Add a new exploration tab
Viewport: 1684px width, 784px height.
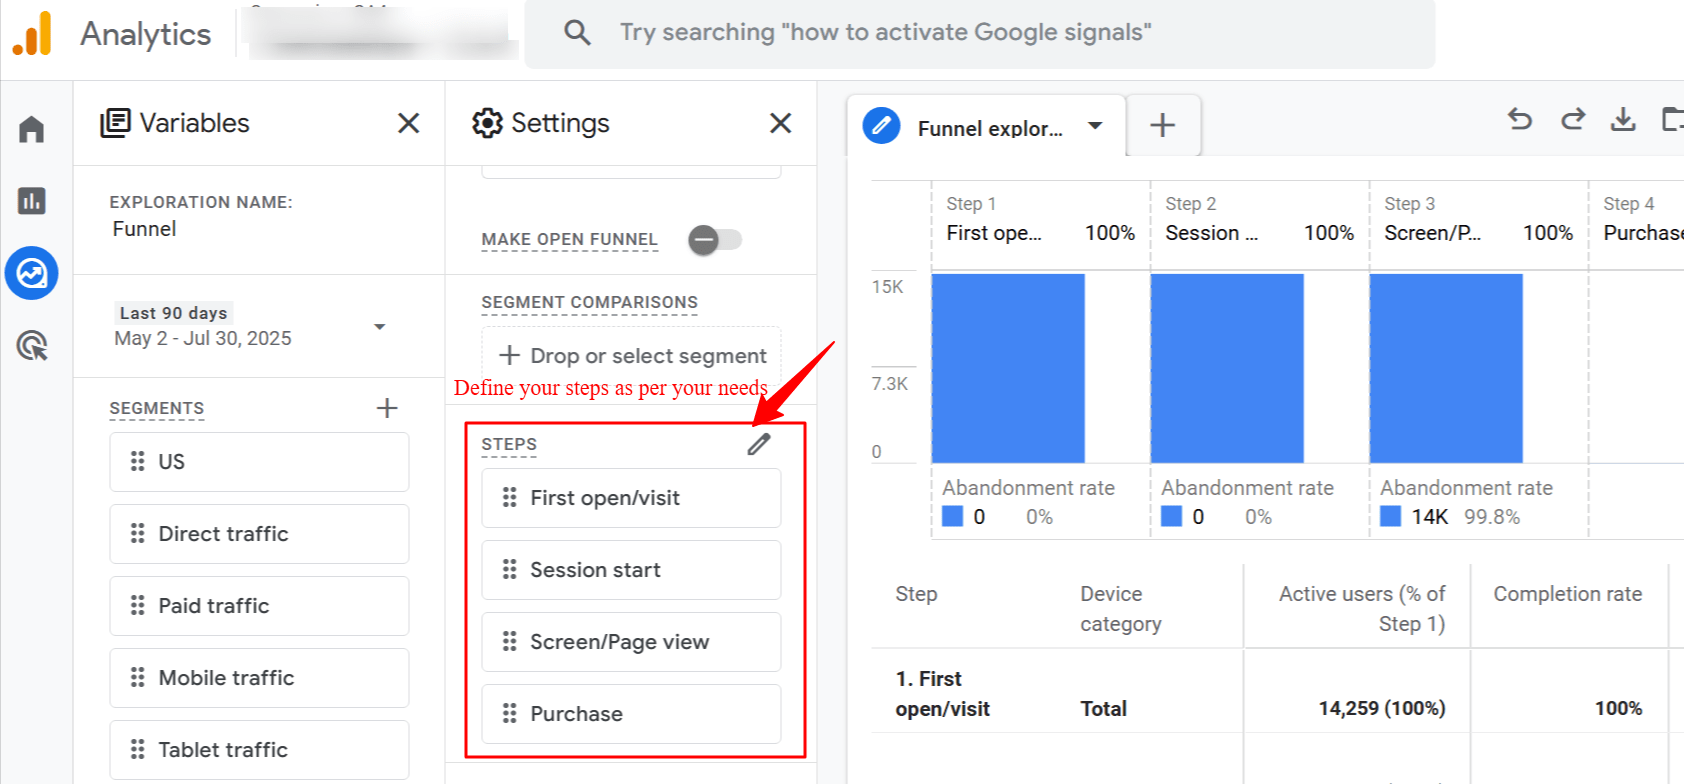[1162, 125]
